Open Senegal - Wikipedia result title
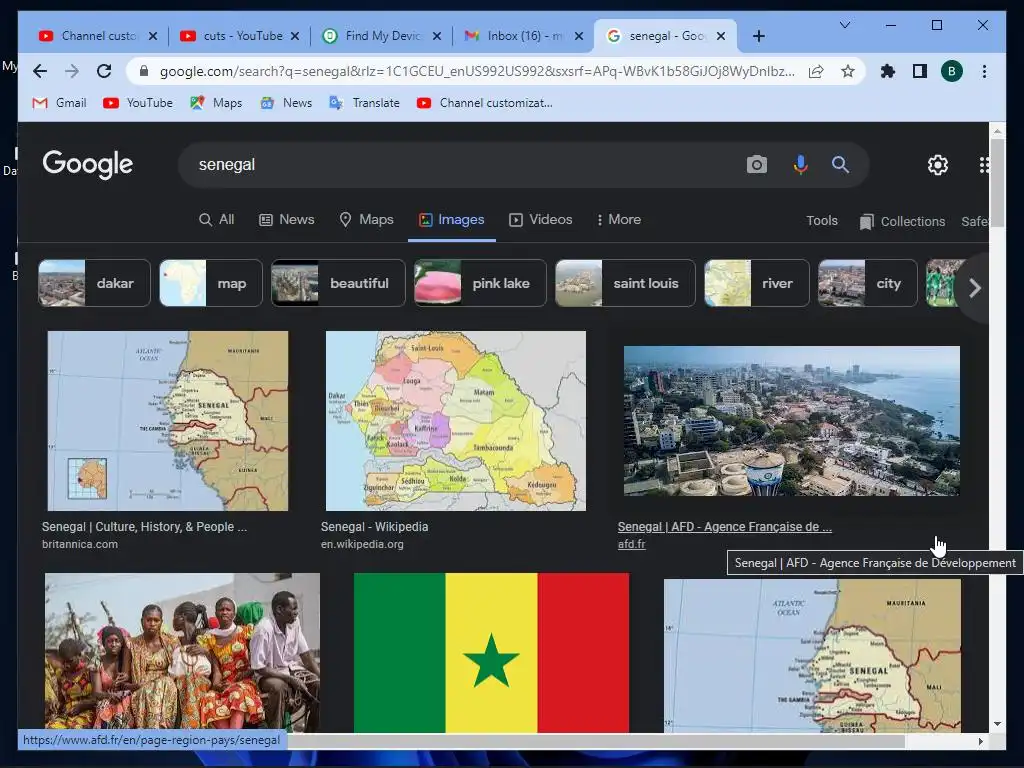Viewport: 1024px width, 768px height. coord(374,526)
